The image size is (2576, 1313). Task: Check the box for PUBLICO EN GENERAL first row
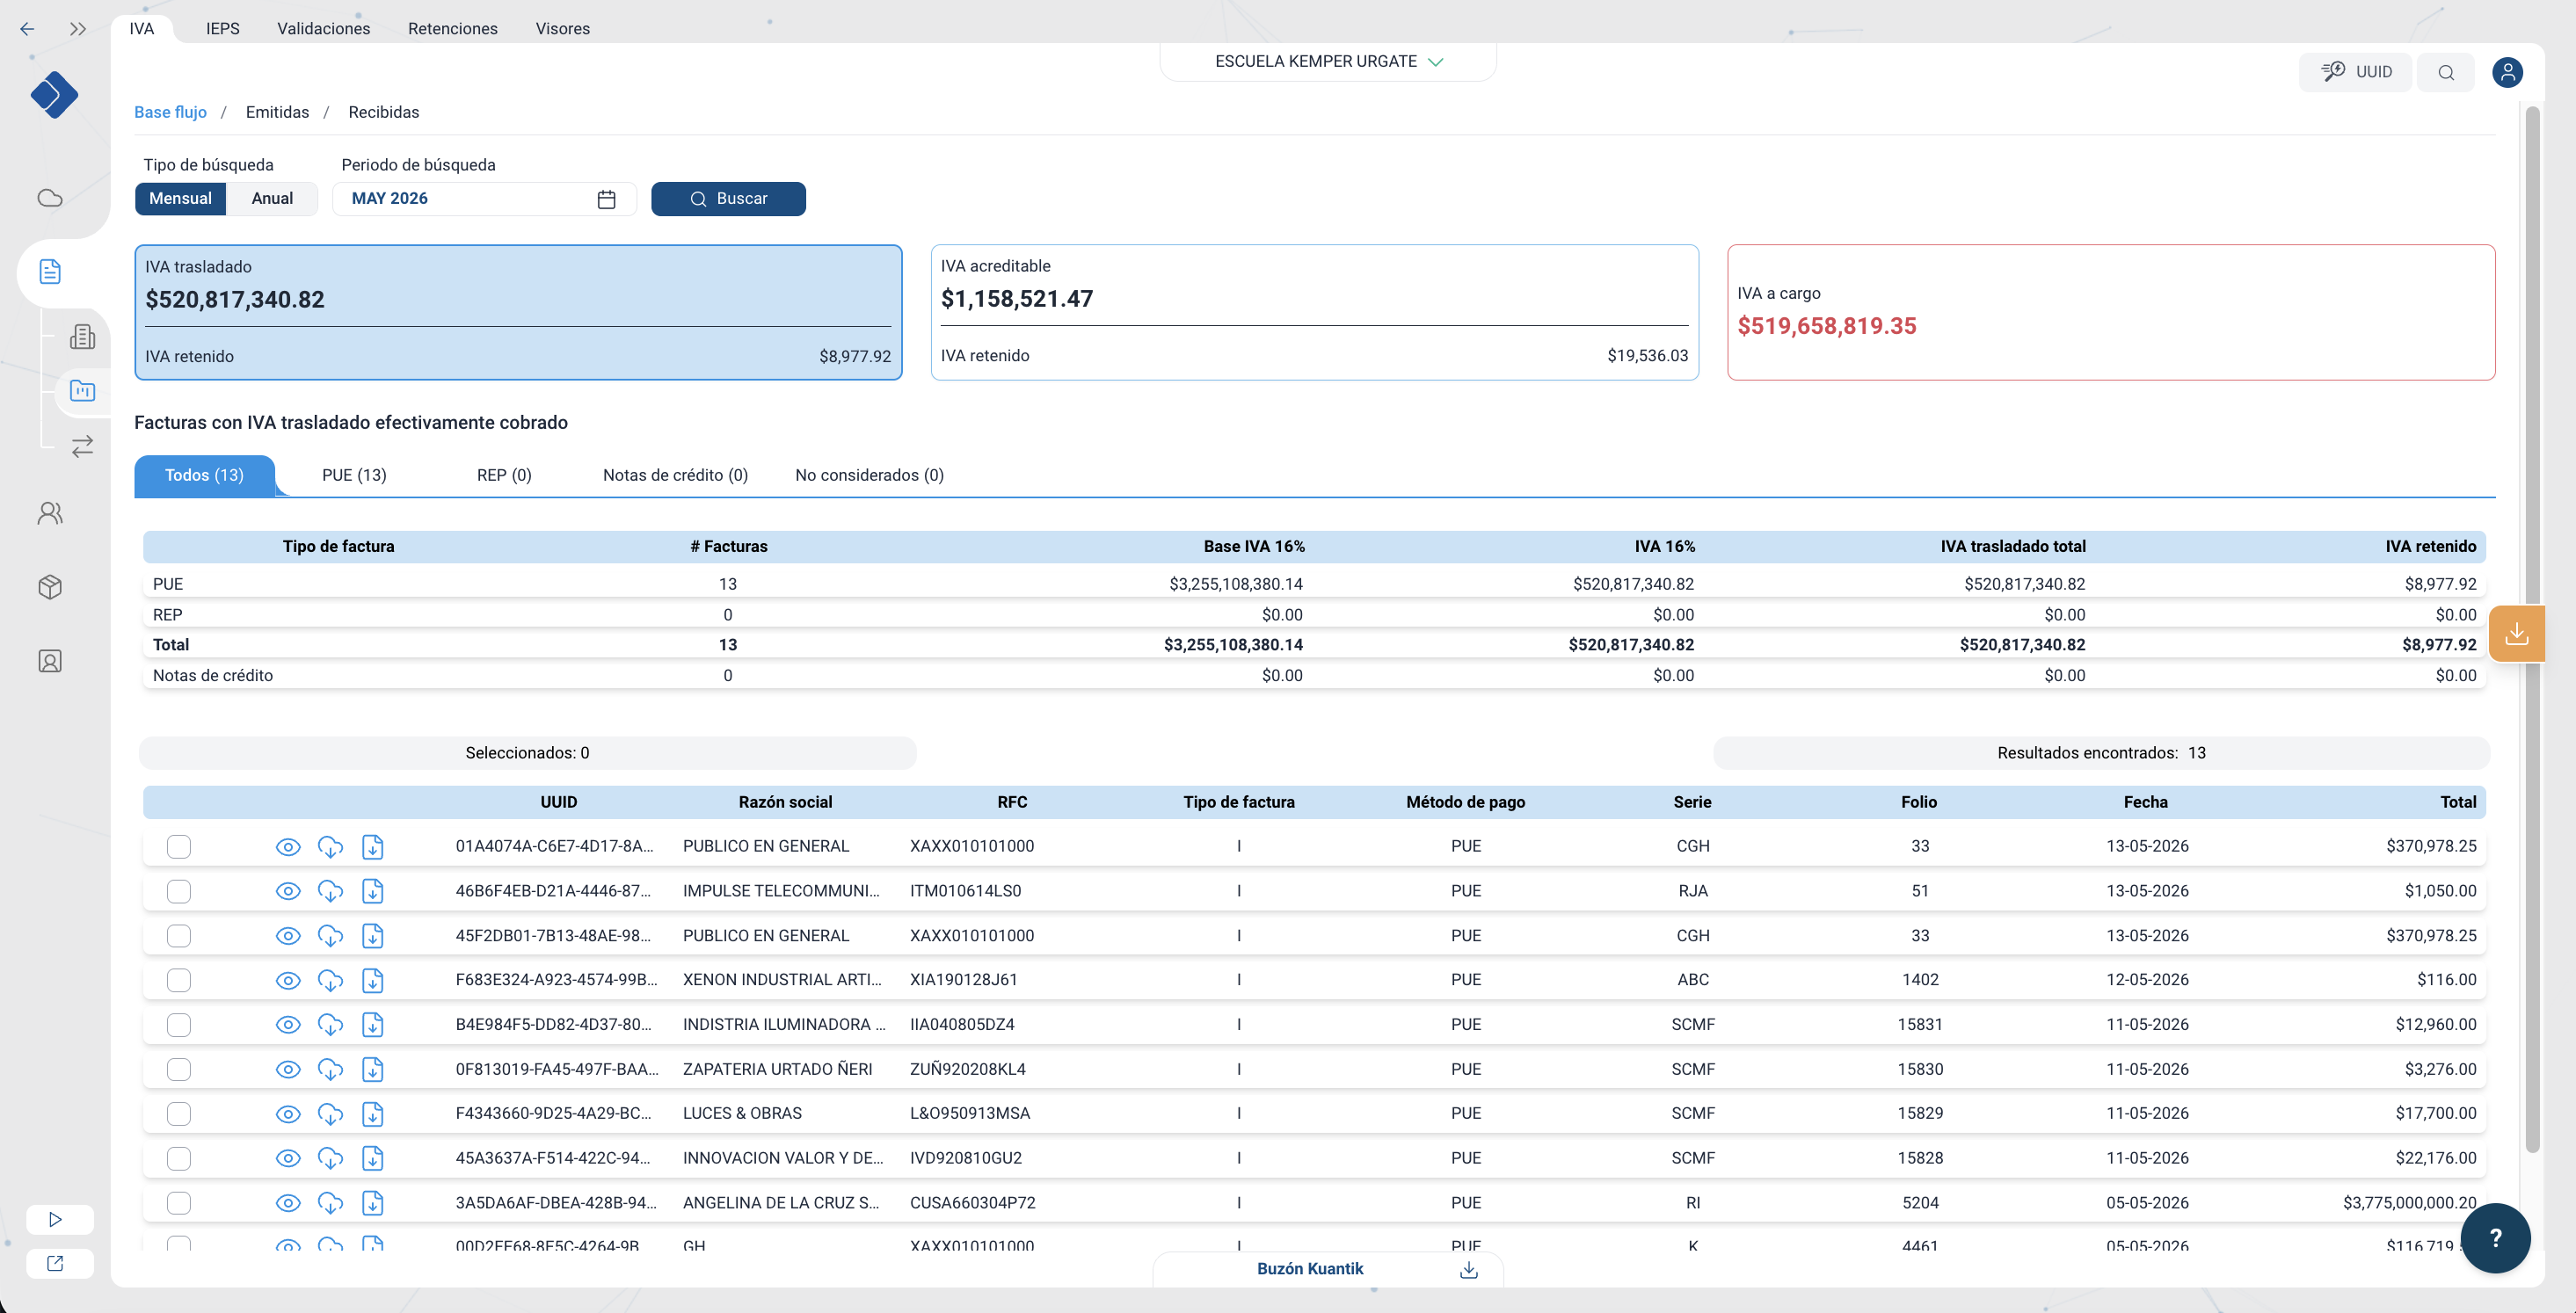pos(179,847)
